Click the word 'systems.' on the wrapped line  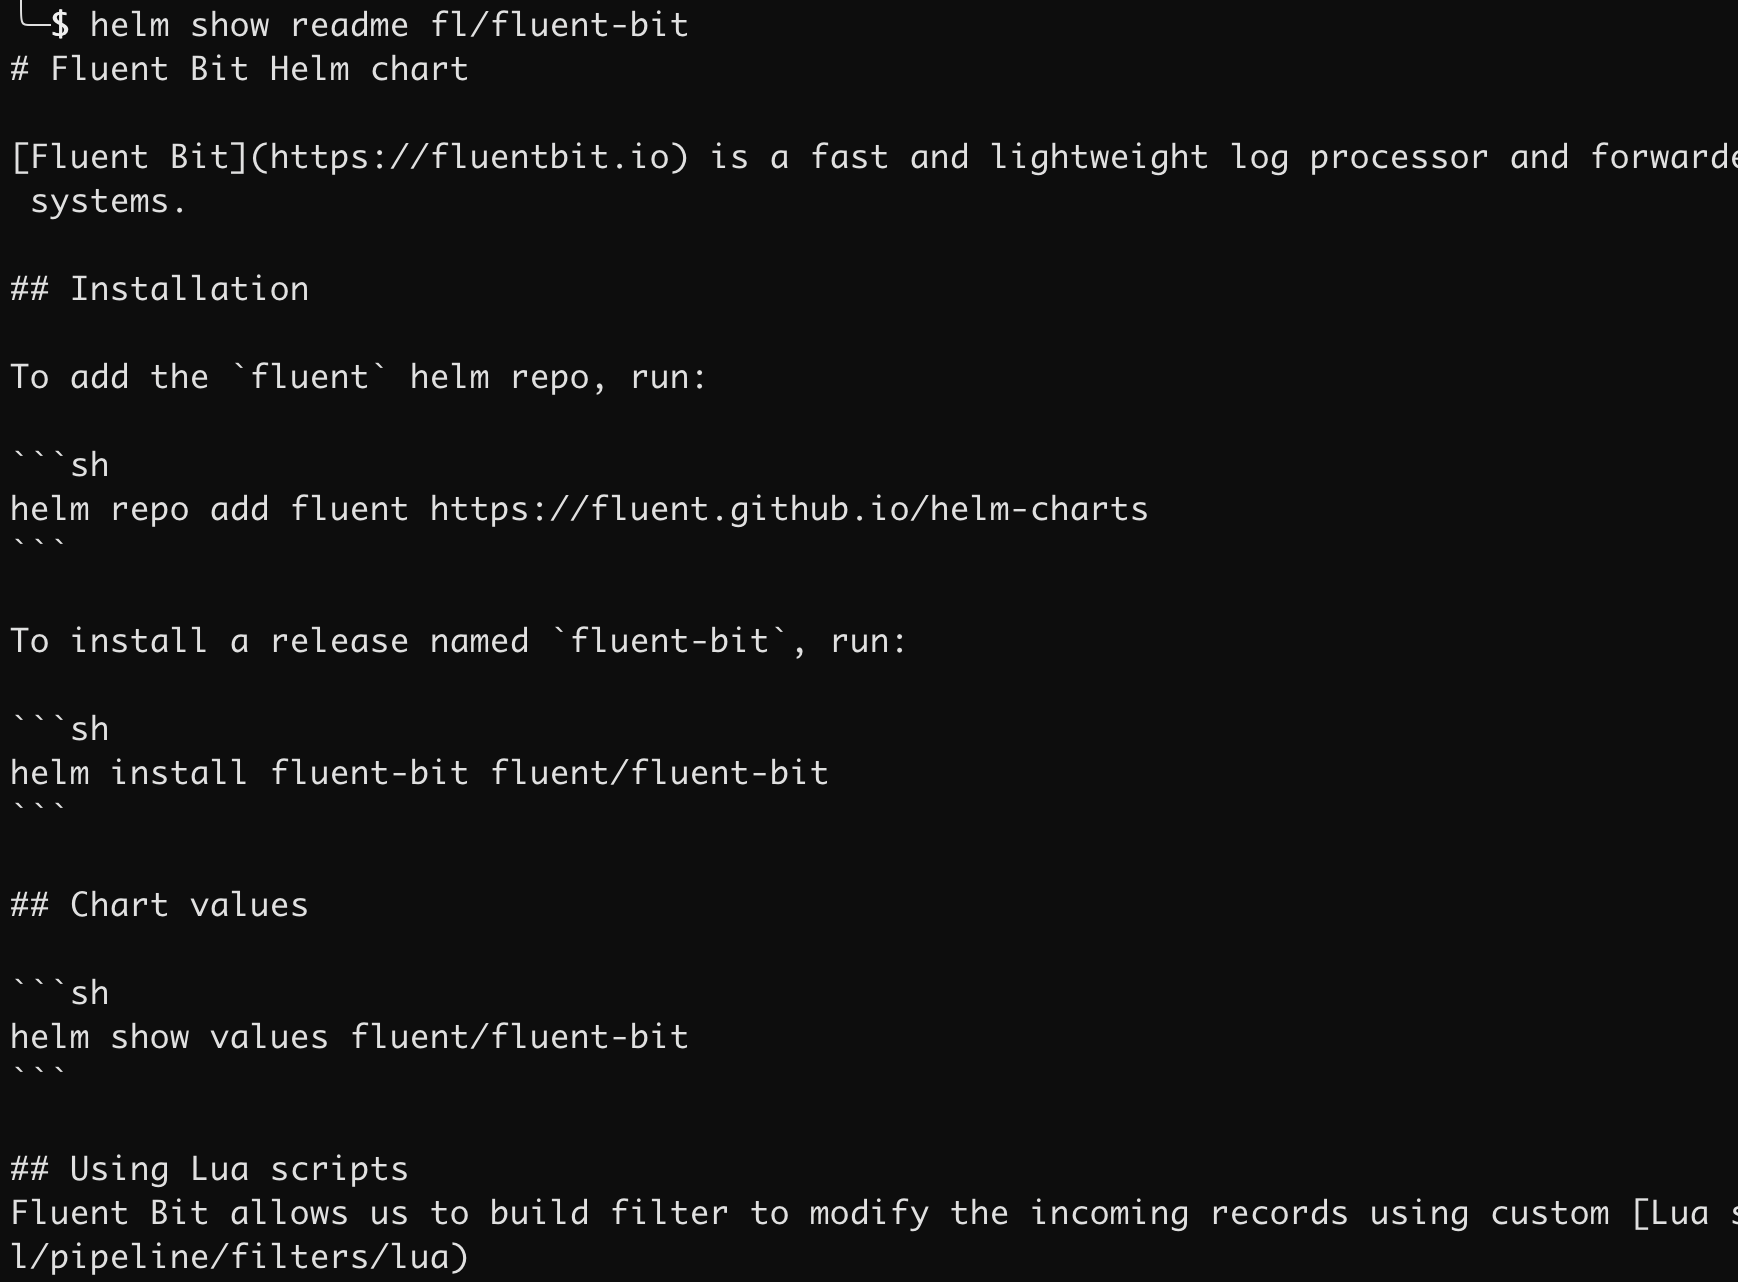(x=109, y=202)
